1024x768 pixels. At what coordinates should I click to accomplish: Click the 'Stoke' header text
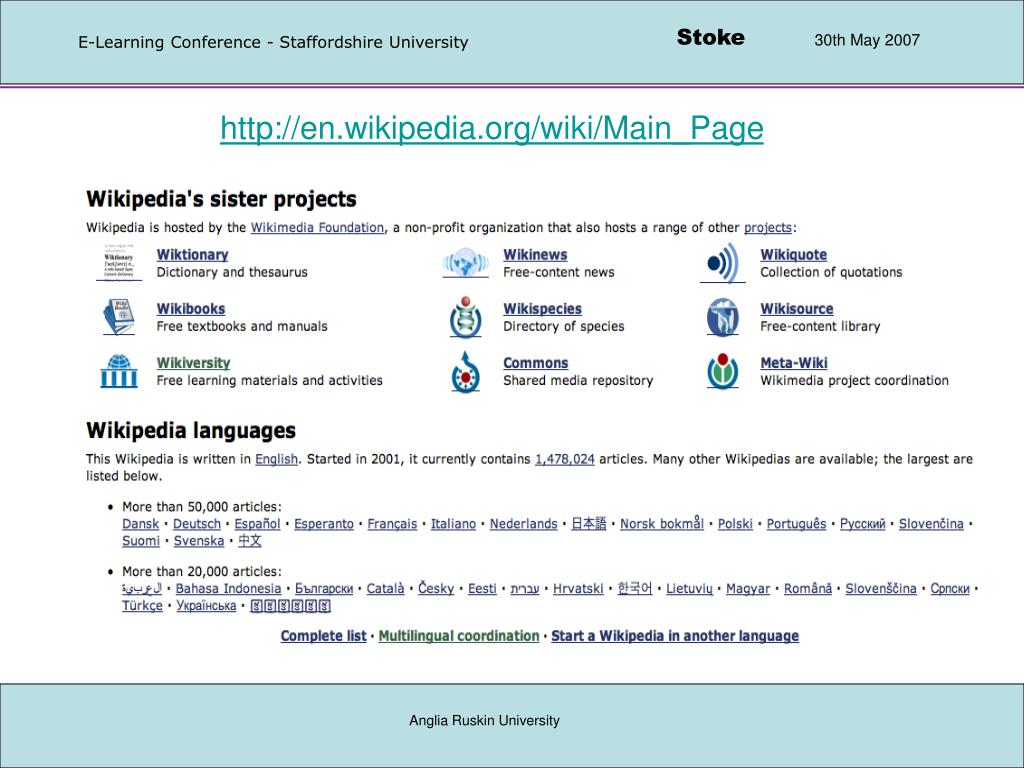pos(711,37)
